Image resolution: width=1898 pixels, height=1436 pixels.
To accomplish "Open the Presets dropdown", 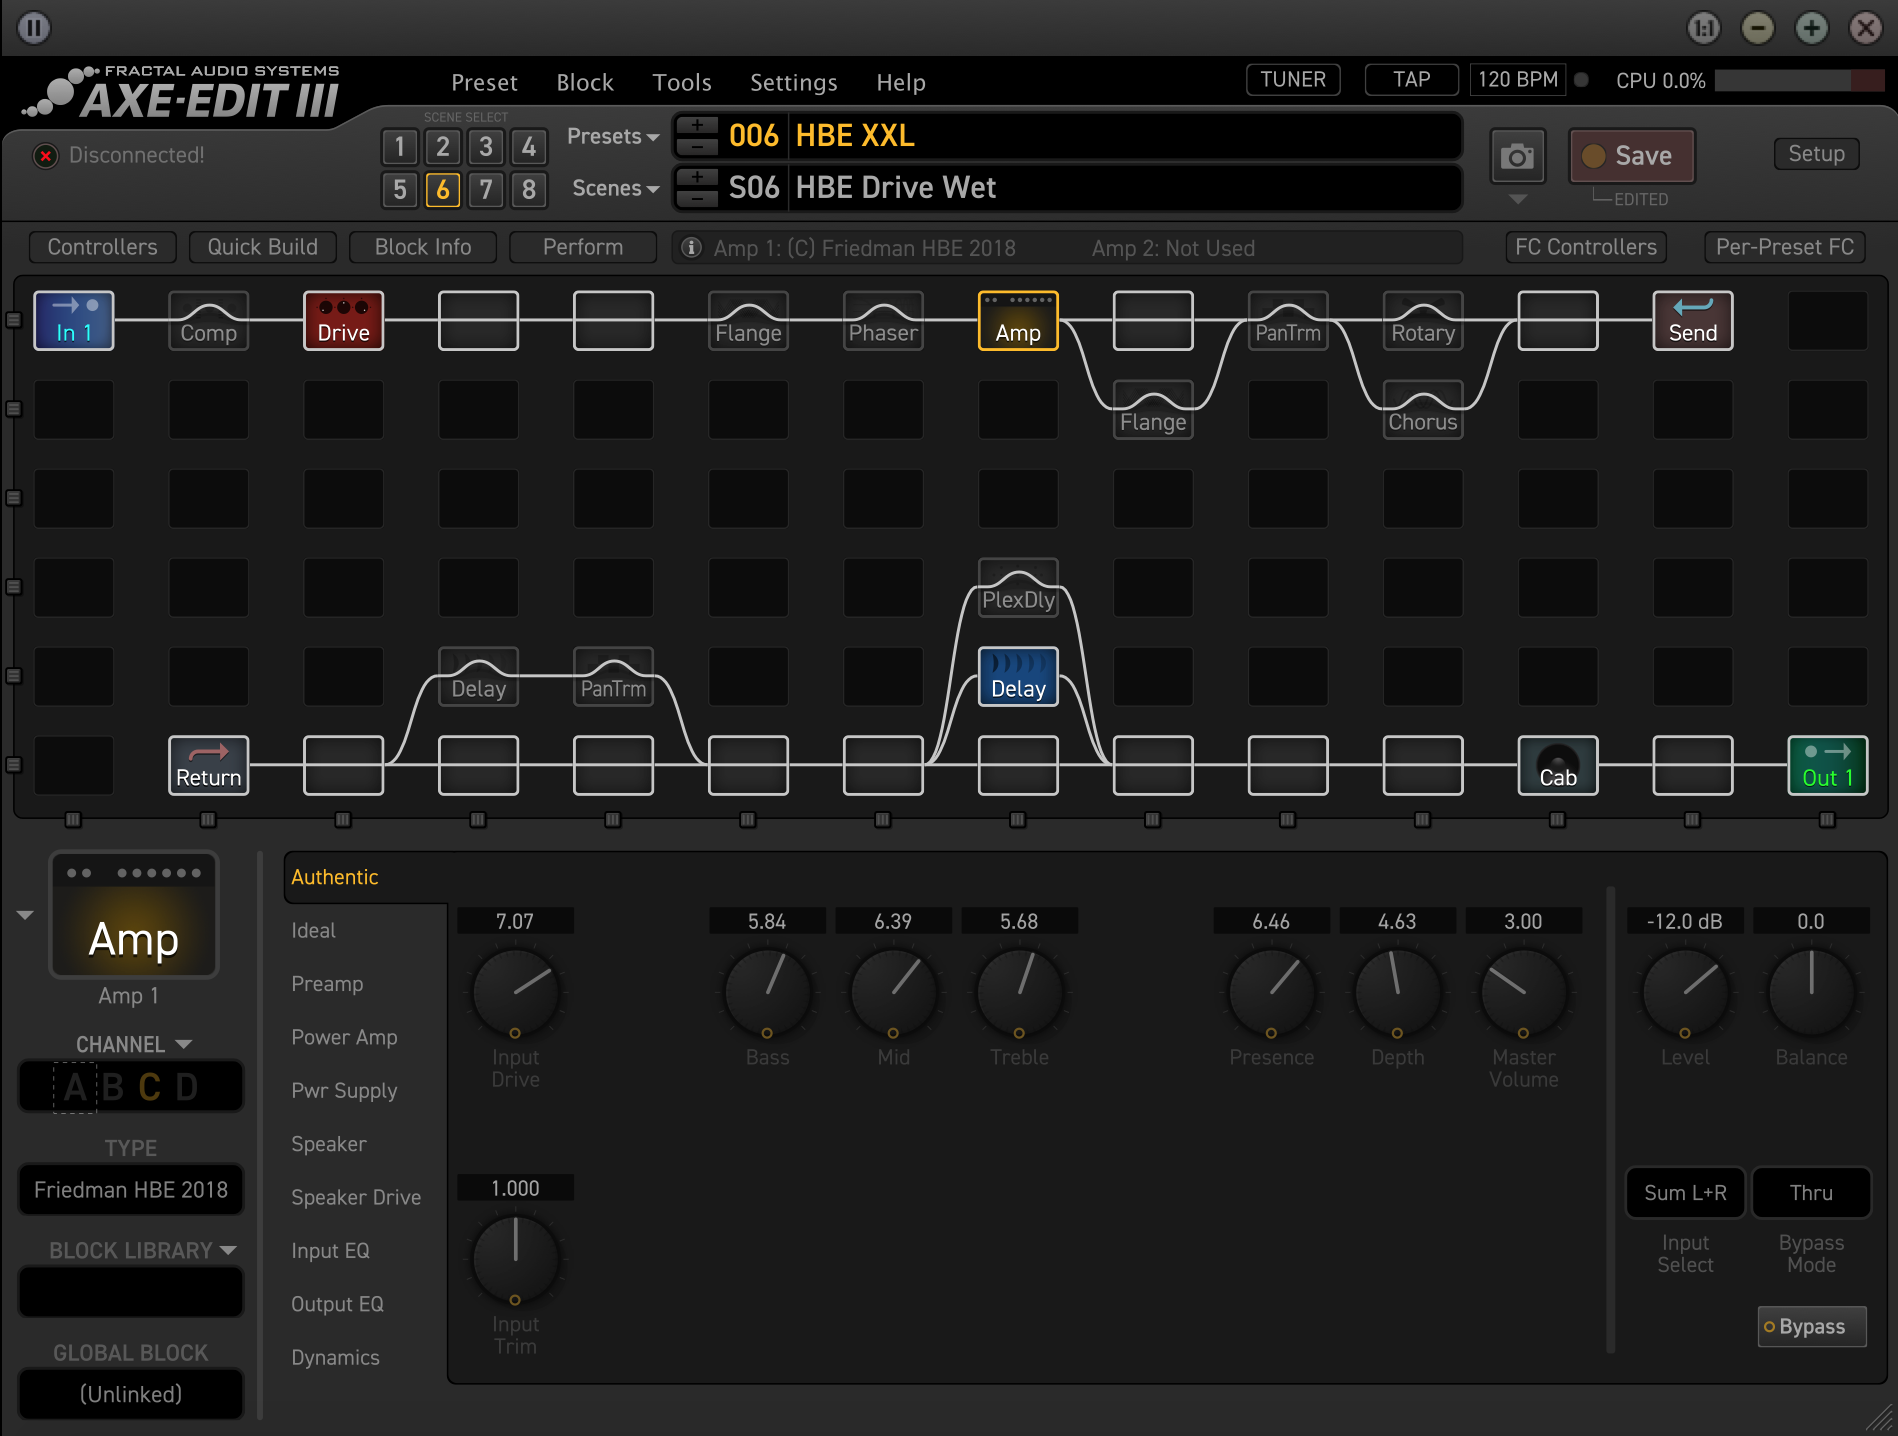I will tap(612, 136).
